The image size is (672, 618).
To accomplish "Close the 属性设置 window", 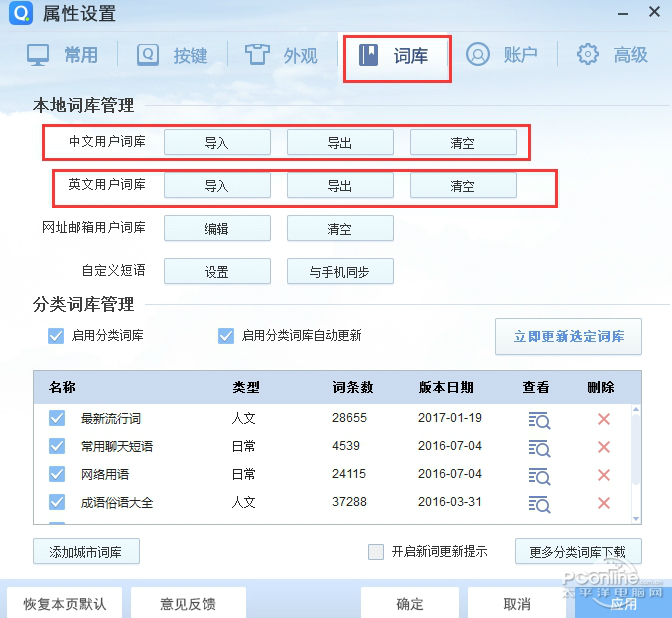I will point(654,12).
